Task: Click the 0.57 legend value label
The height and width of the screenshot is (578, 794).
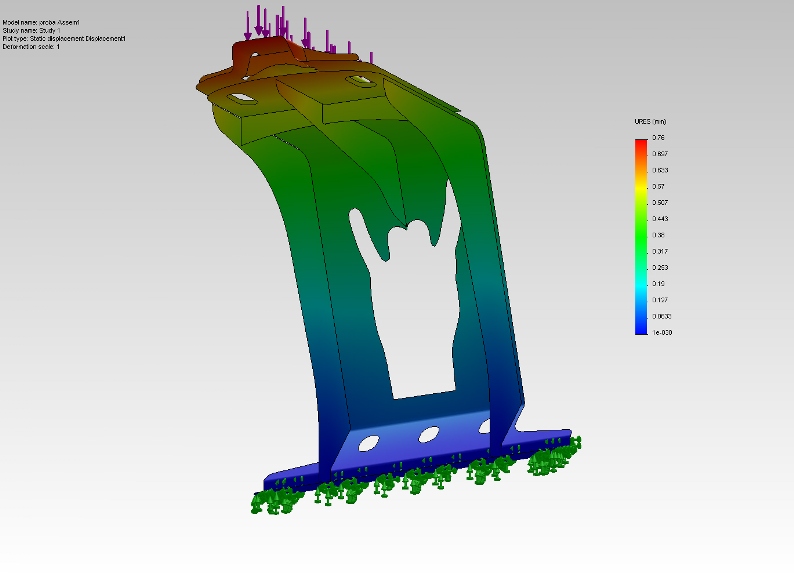Action: (659, 186)
